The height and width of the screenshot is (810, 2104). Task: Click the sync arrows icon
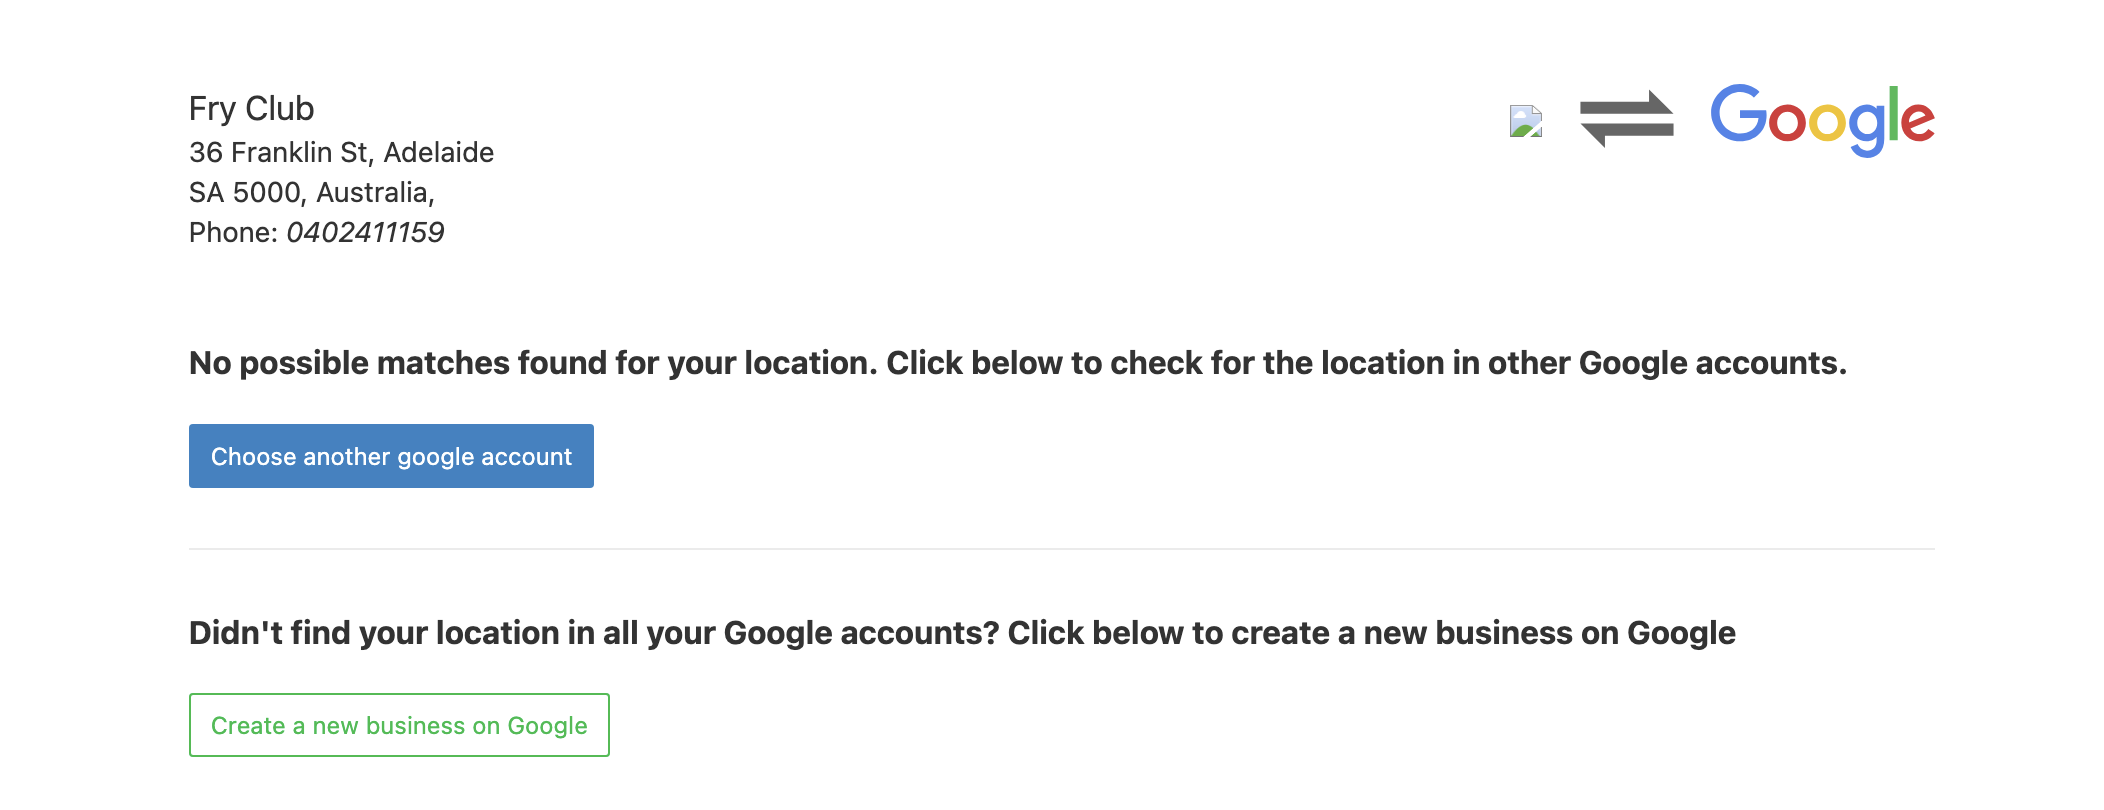pyautogui.click(x=1627, y=119)
